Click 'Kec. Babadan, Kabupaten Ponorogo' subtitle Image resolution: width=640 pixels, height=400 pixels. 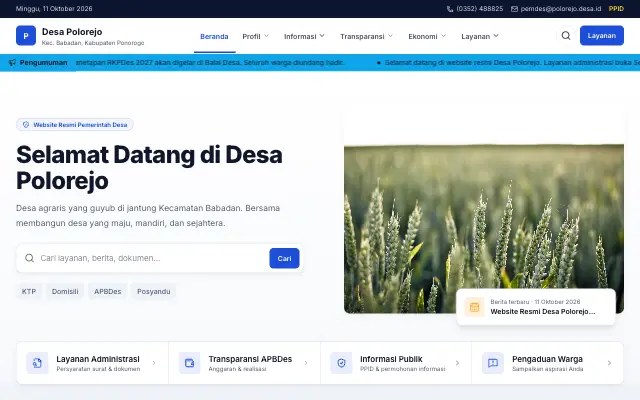[93, 43]
